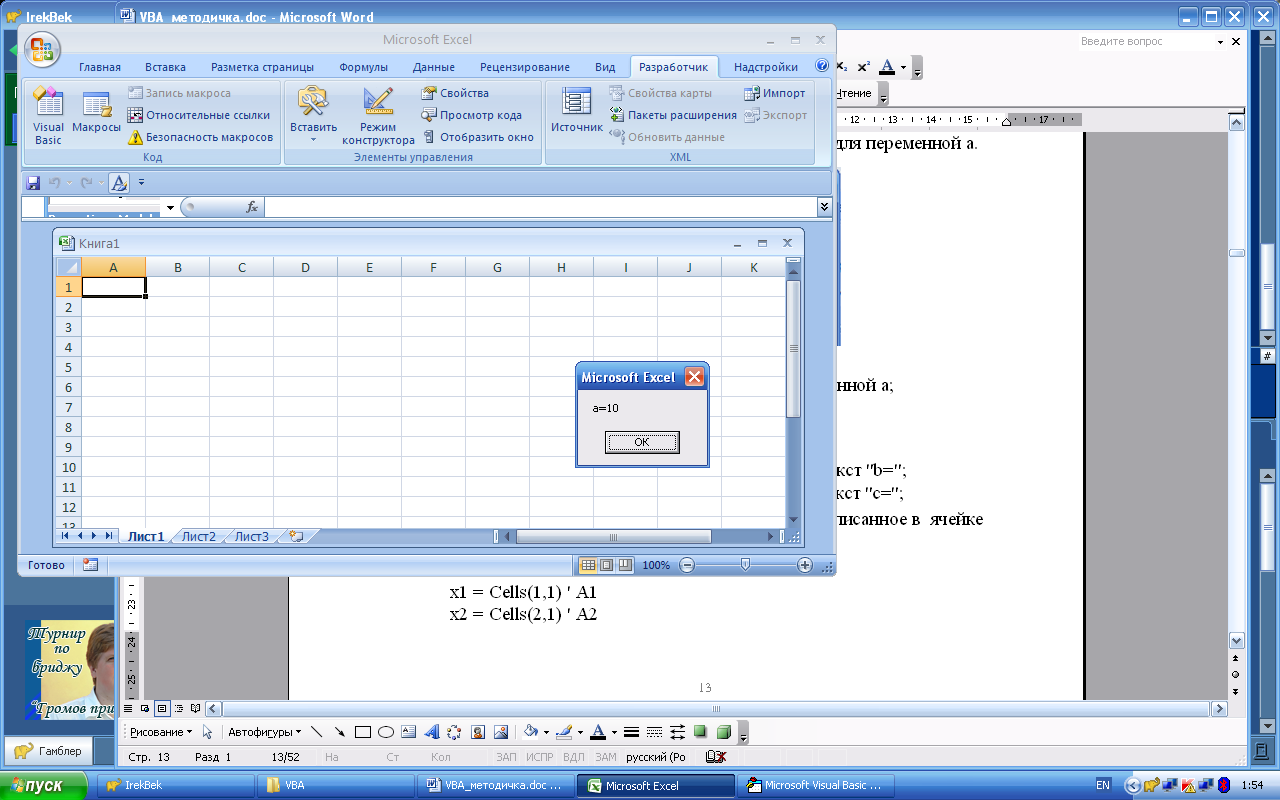Select Oval tool in Word drawing toolbar
Image resolution: width=1280 pixels, height=800 pixels.
(386, 732)
